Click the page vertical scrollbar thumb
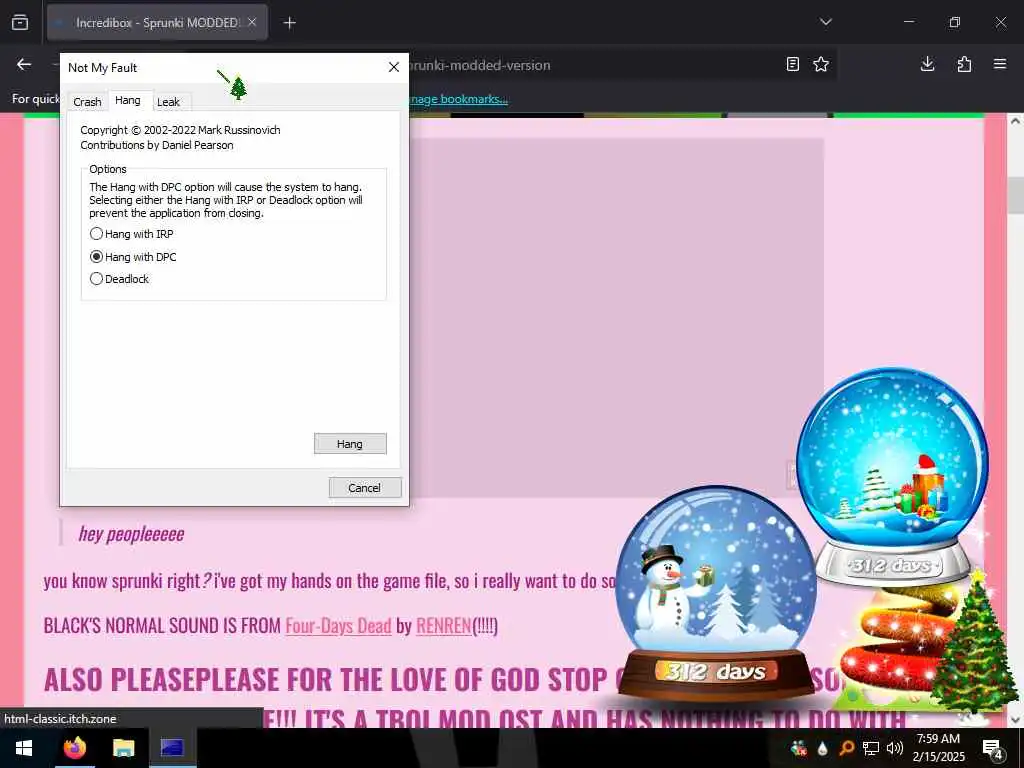The height and width of the screenshot is (768, 1024). tap(1016, 194)
